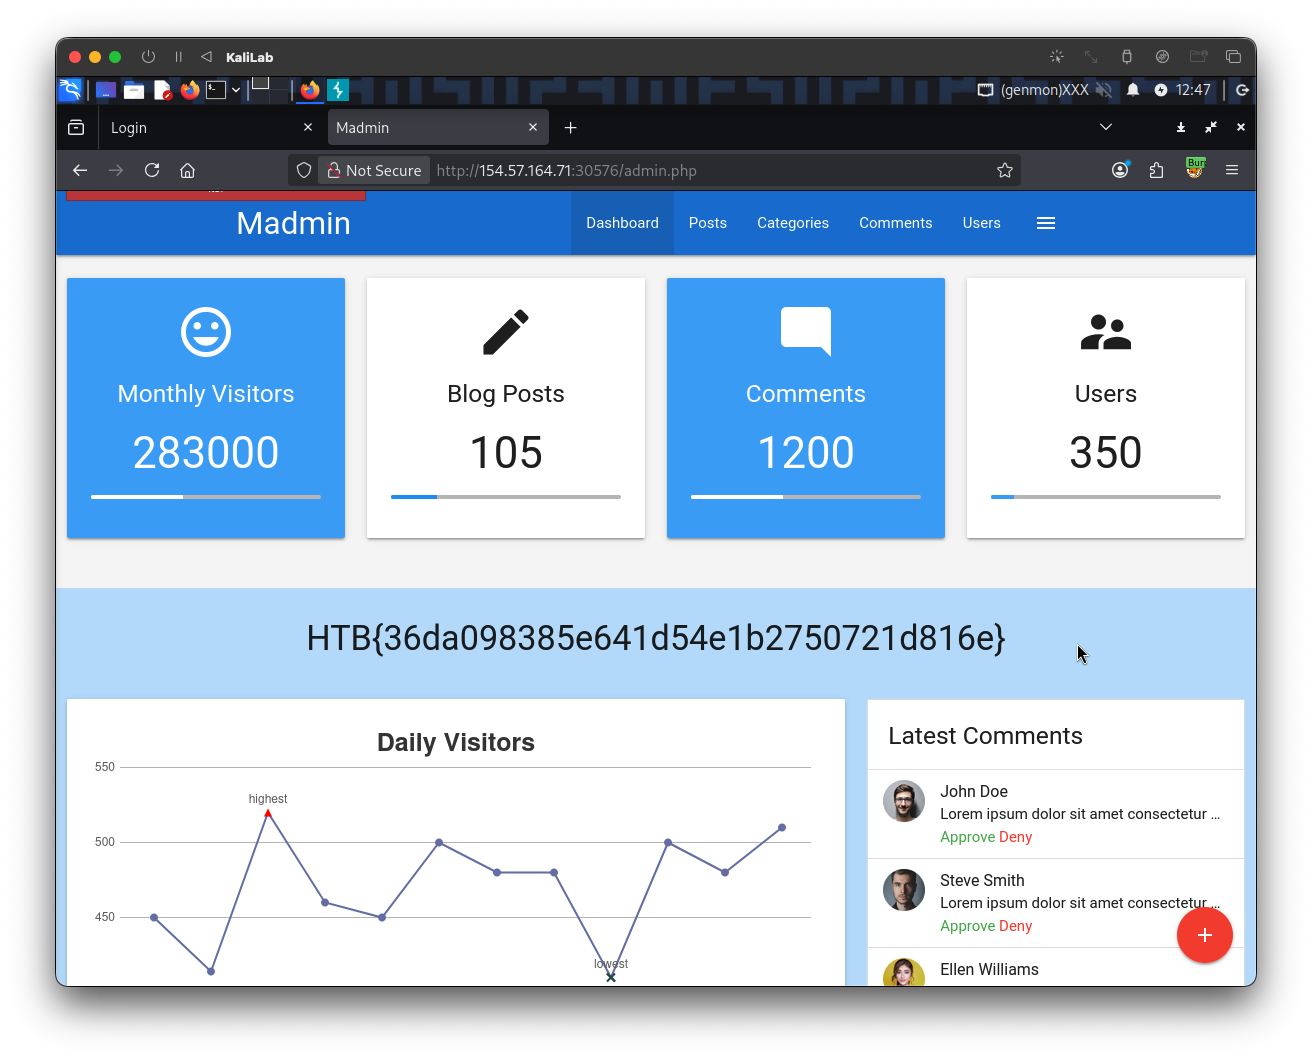
Task: Approve John Doe's comment
Action: (x=967, y=837)
